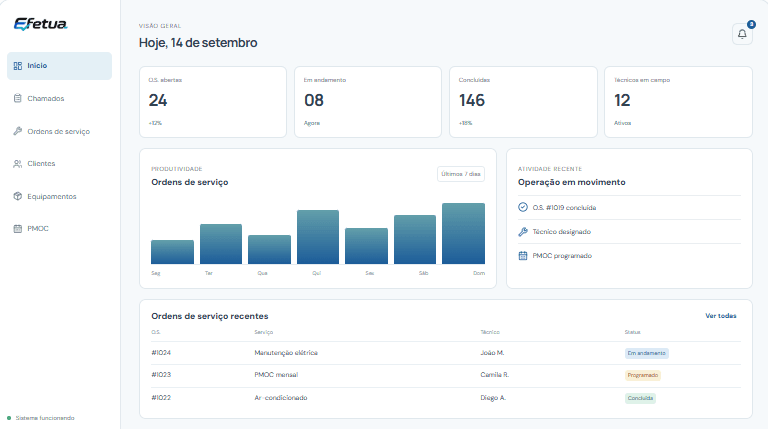Viewport: 768px width, 429px height.
Task: Click the Ar-condicionado service cell
Action: point(281,398)
